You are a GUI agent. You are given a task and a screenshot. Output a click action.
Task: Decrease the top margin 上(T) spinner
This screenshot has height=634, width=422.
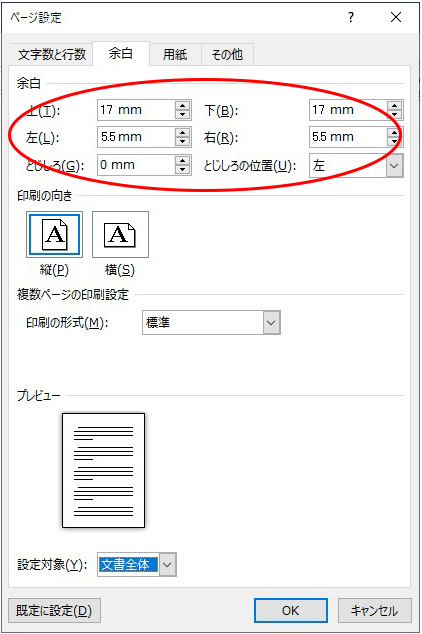tap(183, 115)
